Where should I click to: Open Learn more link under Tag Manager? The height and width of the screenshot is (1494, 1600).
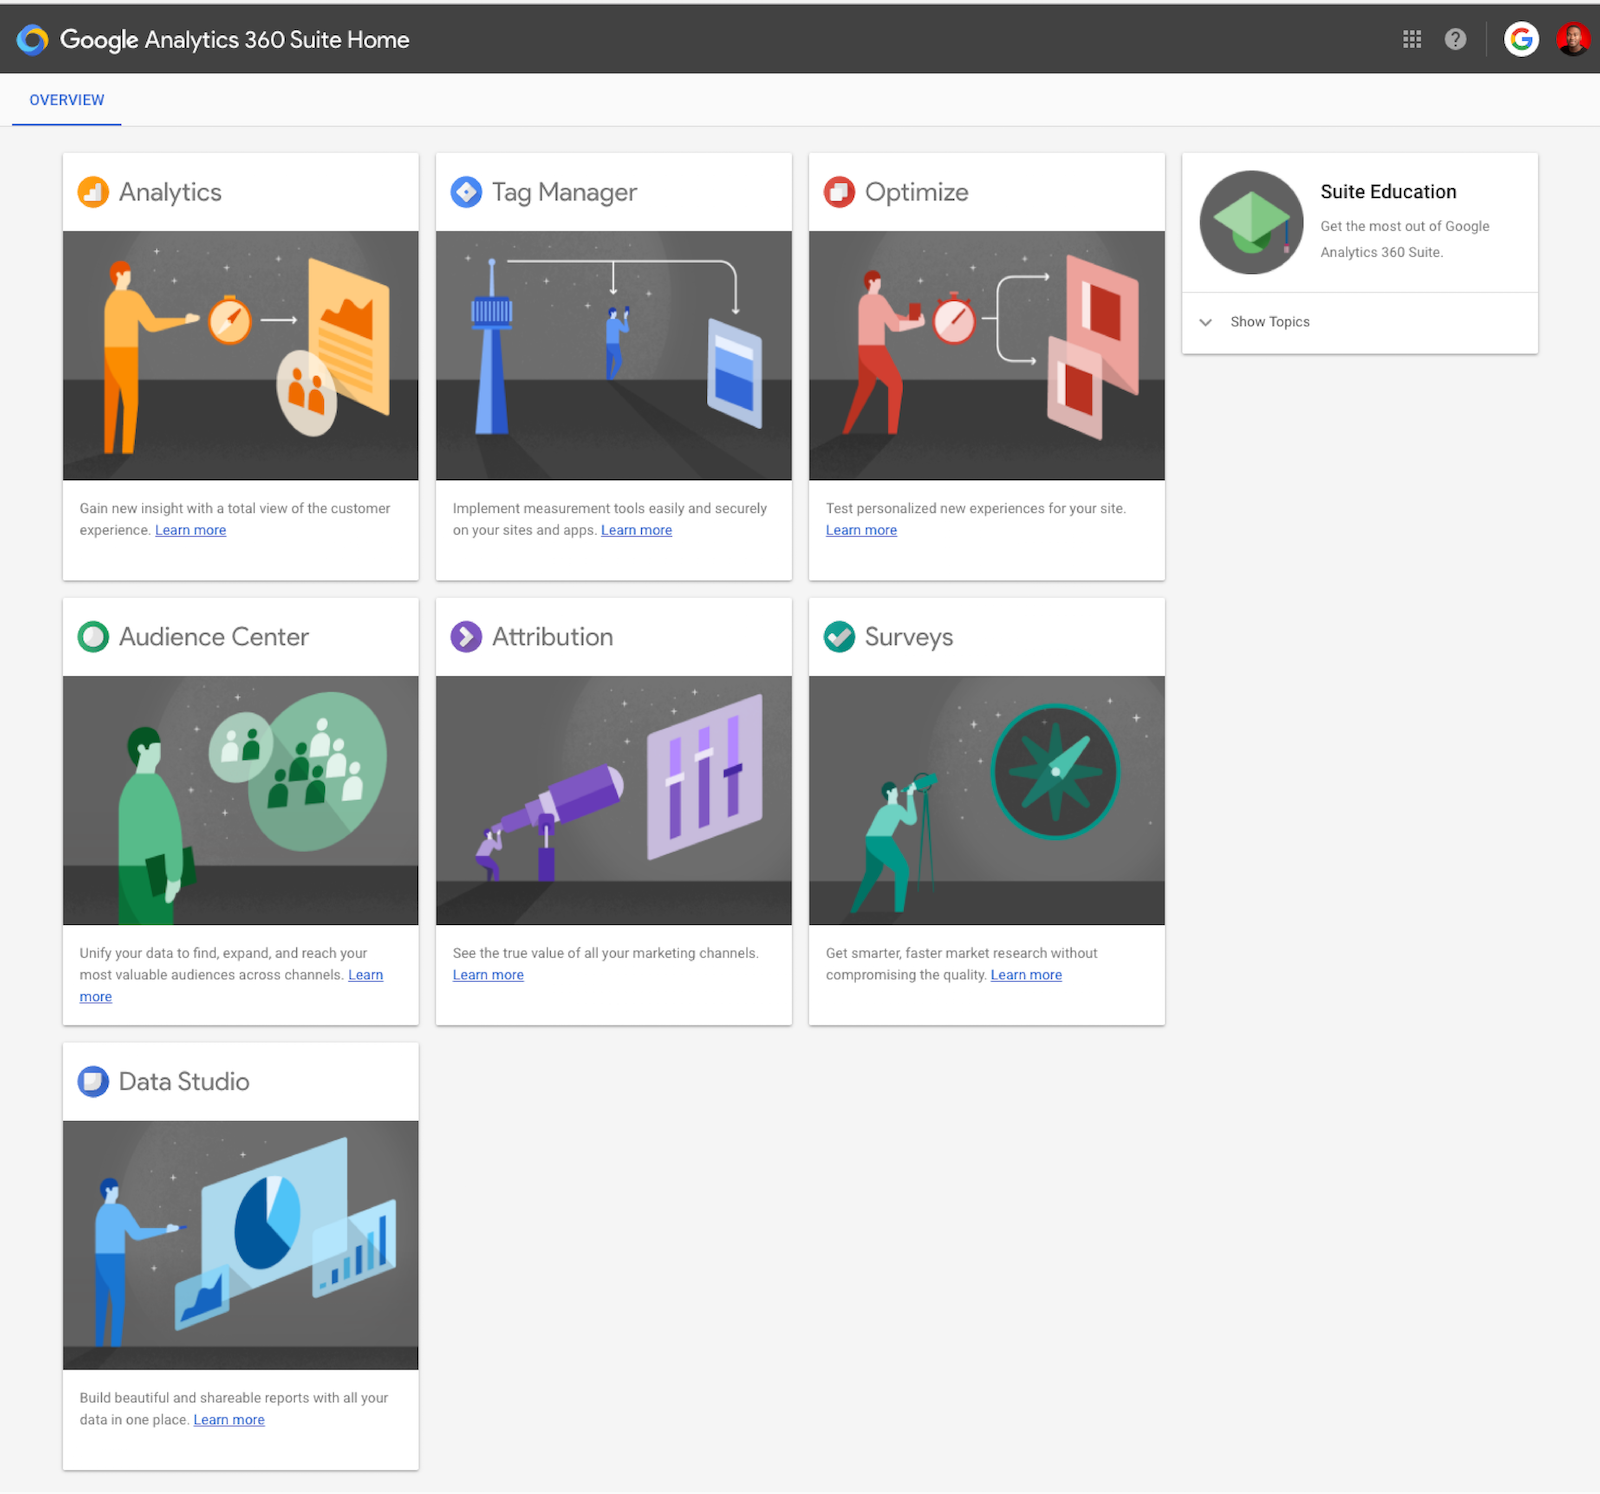[636, 530]
